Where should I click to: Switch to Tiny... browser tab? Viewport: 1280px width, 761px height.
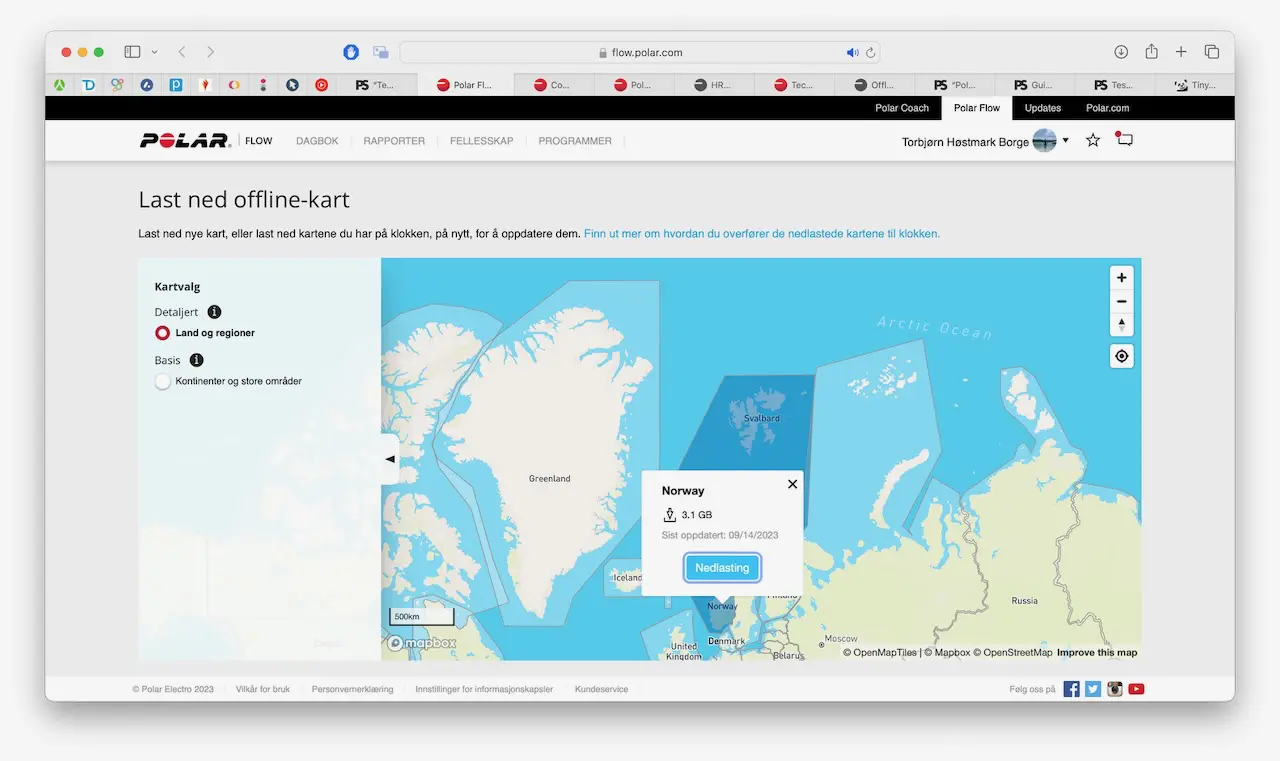pyautogui.click(x=1194, y=85)
